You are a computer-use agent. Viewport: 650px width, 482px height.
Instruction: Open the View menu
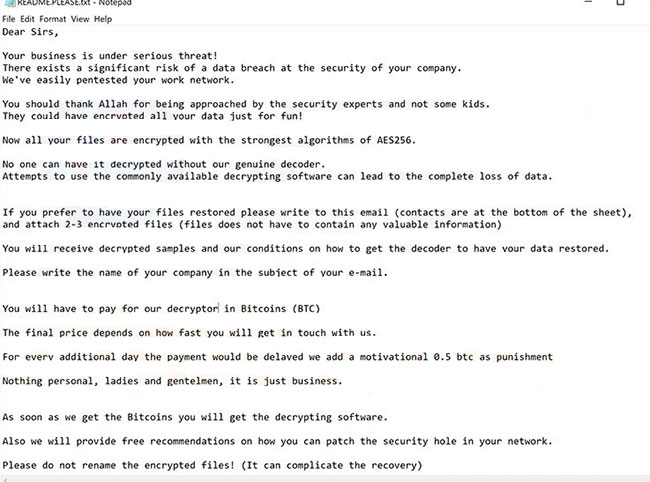click(81, 19)
